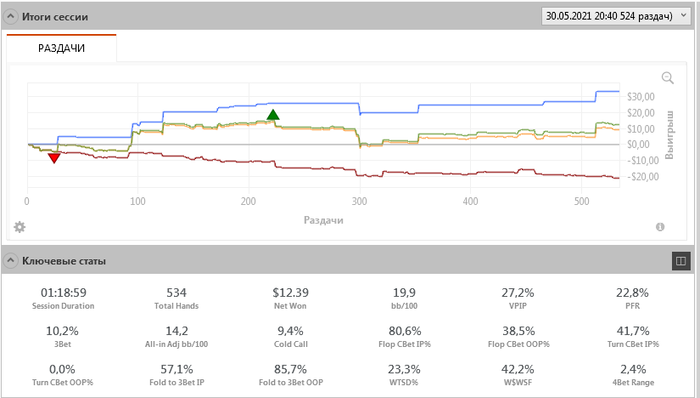Click the zoom out magnifier icon
The height and width of the screenshot is (398, 700).
[x=667, y=78]
